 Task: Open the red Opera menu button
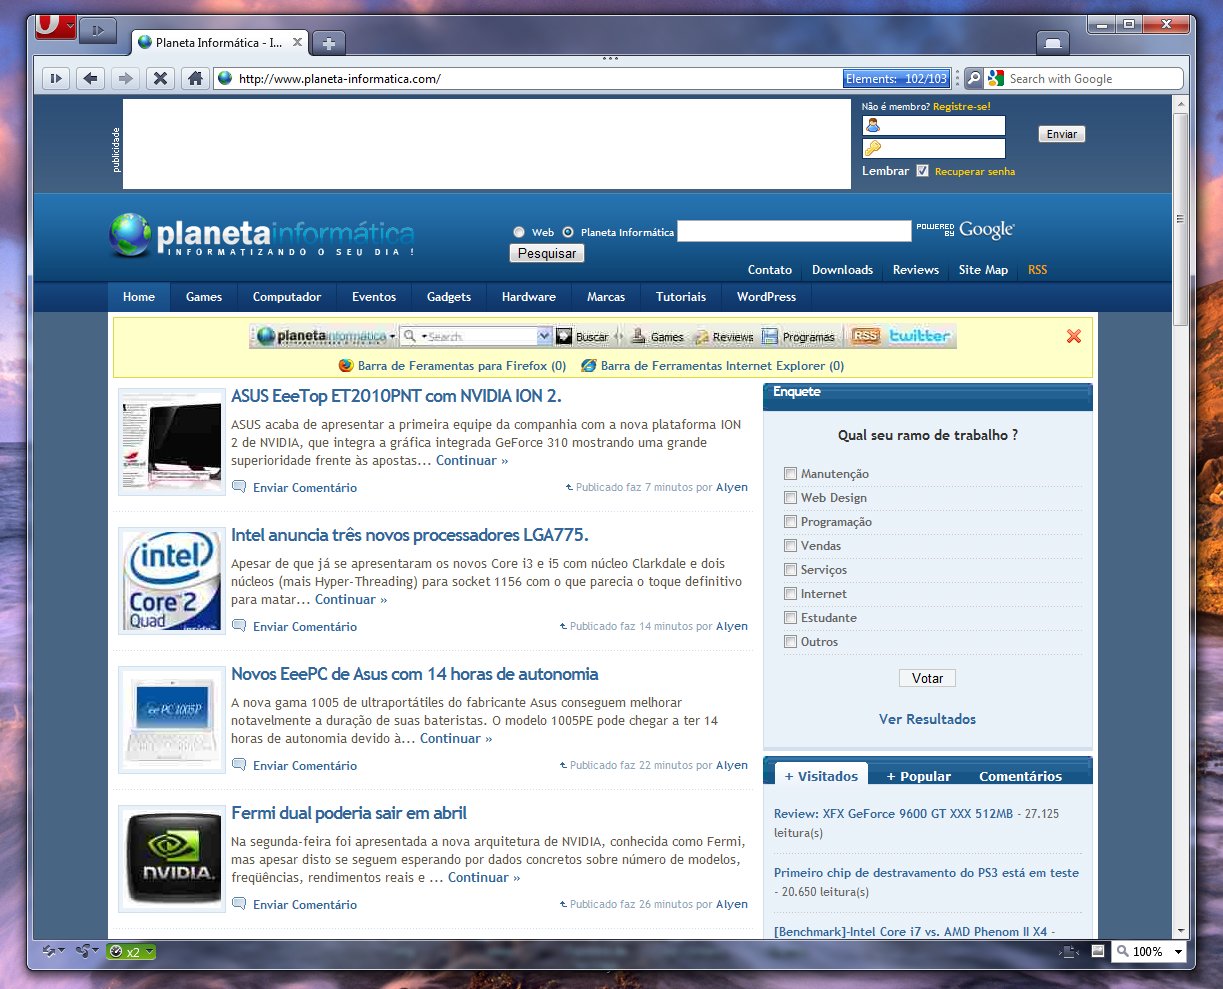tap(55, 26)
